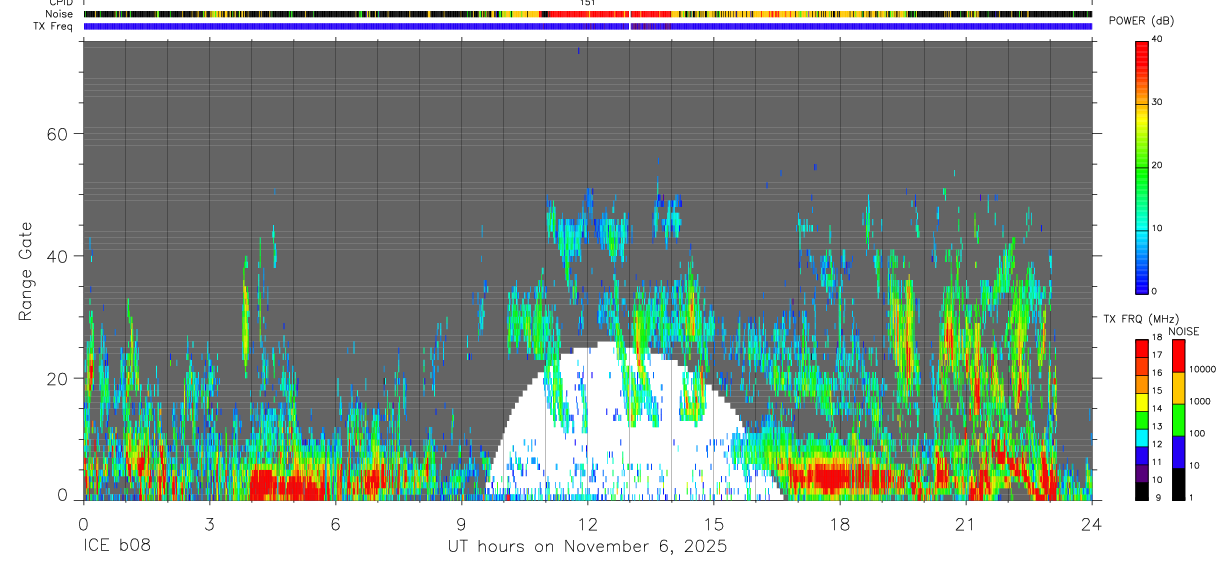Image resolution: width=1228 pixels, height=567 pixels.
Task: Click the 12 tick on the UT hours axis
Action: tap(587, 524)
